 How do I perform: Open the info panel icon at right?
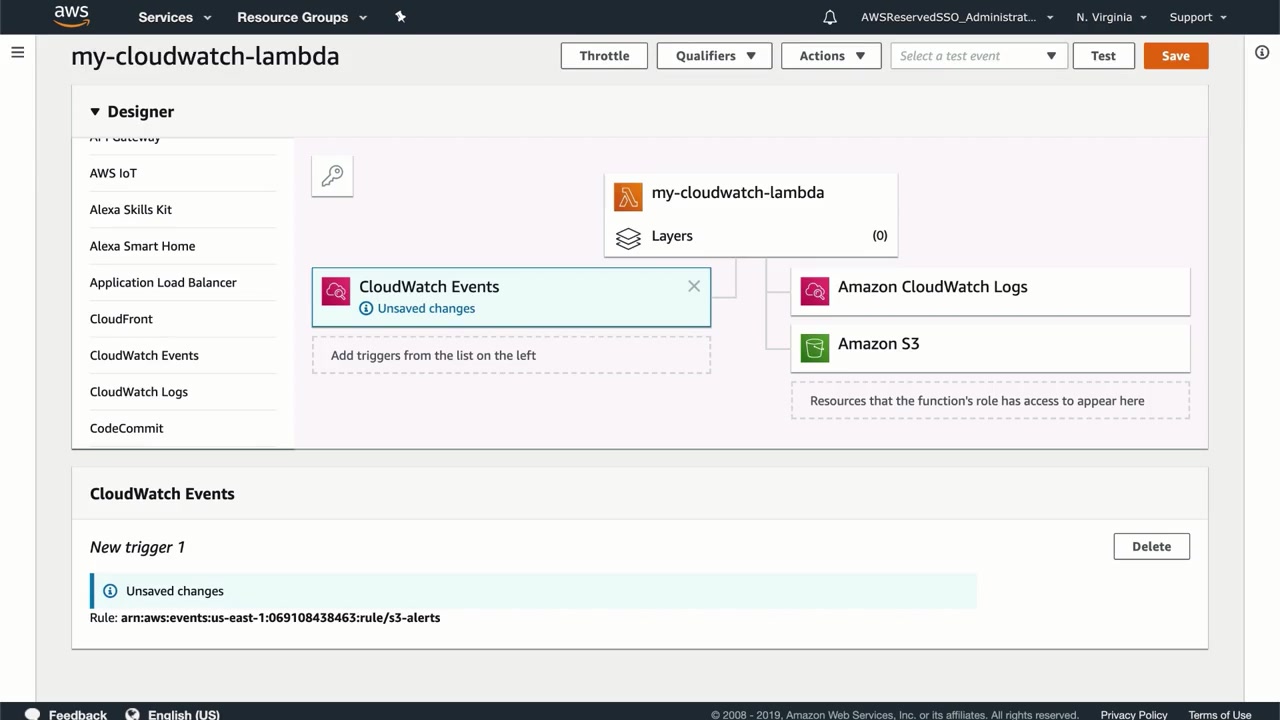click(x=1262, y=52)
